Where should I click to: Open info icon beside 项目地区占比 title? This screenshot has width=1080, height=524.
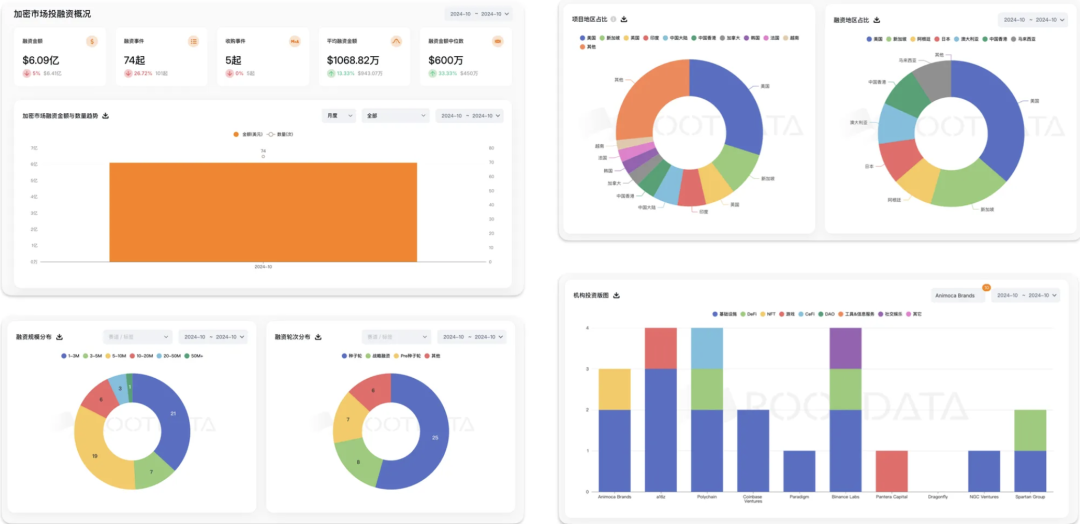pyautogui.click(x=614, y=19)
